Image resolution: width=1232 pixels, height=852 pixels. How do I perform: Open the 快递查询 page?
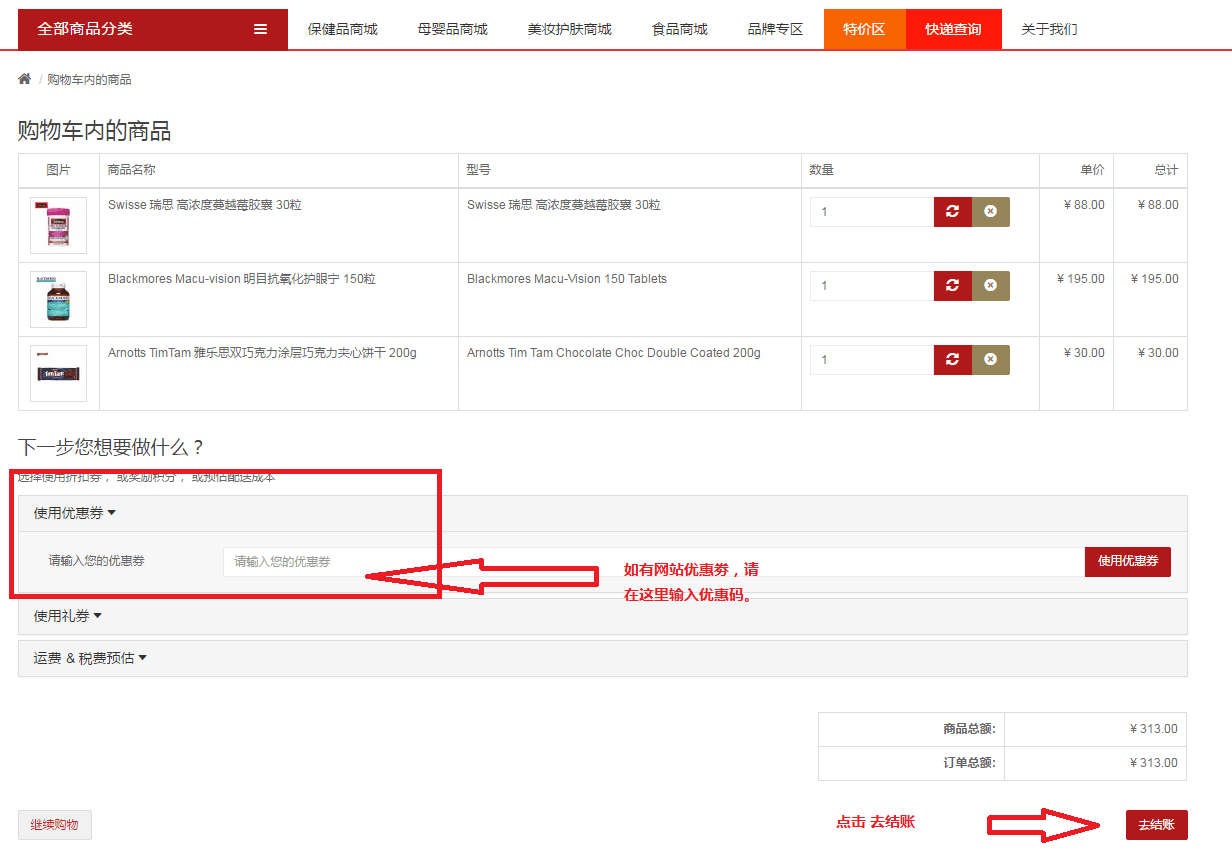[x=952, y=29]
